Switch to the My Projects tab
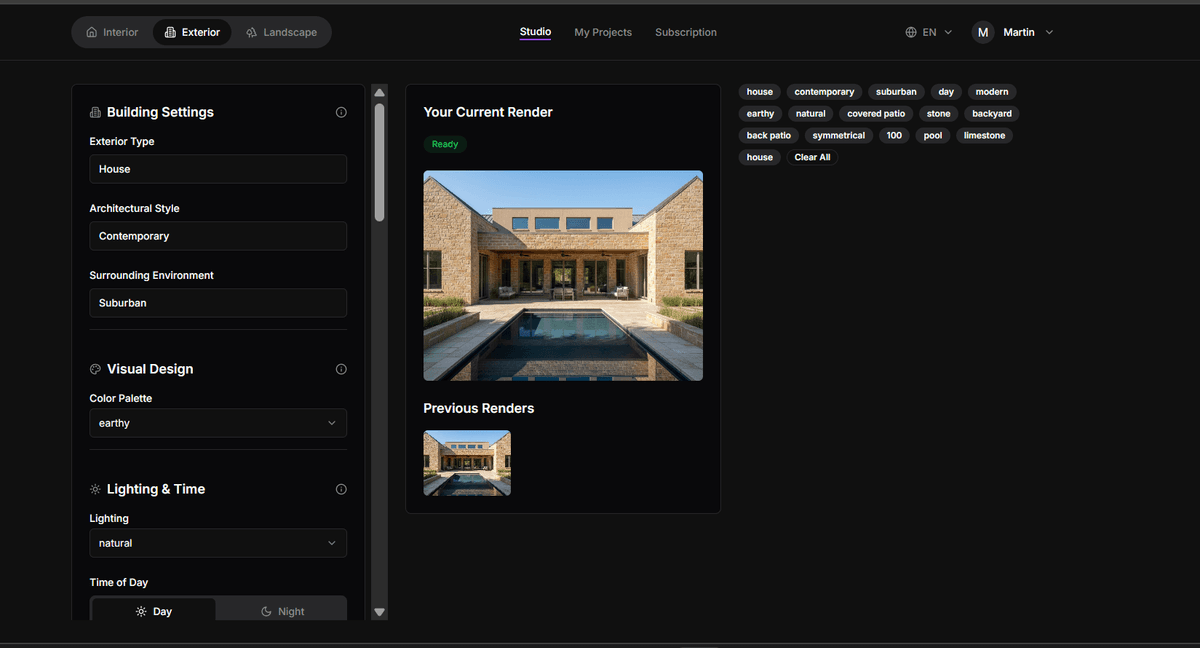1200x648 pixels. click(602, 31)
